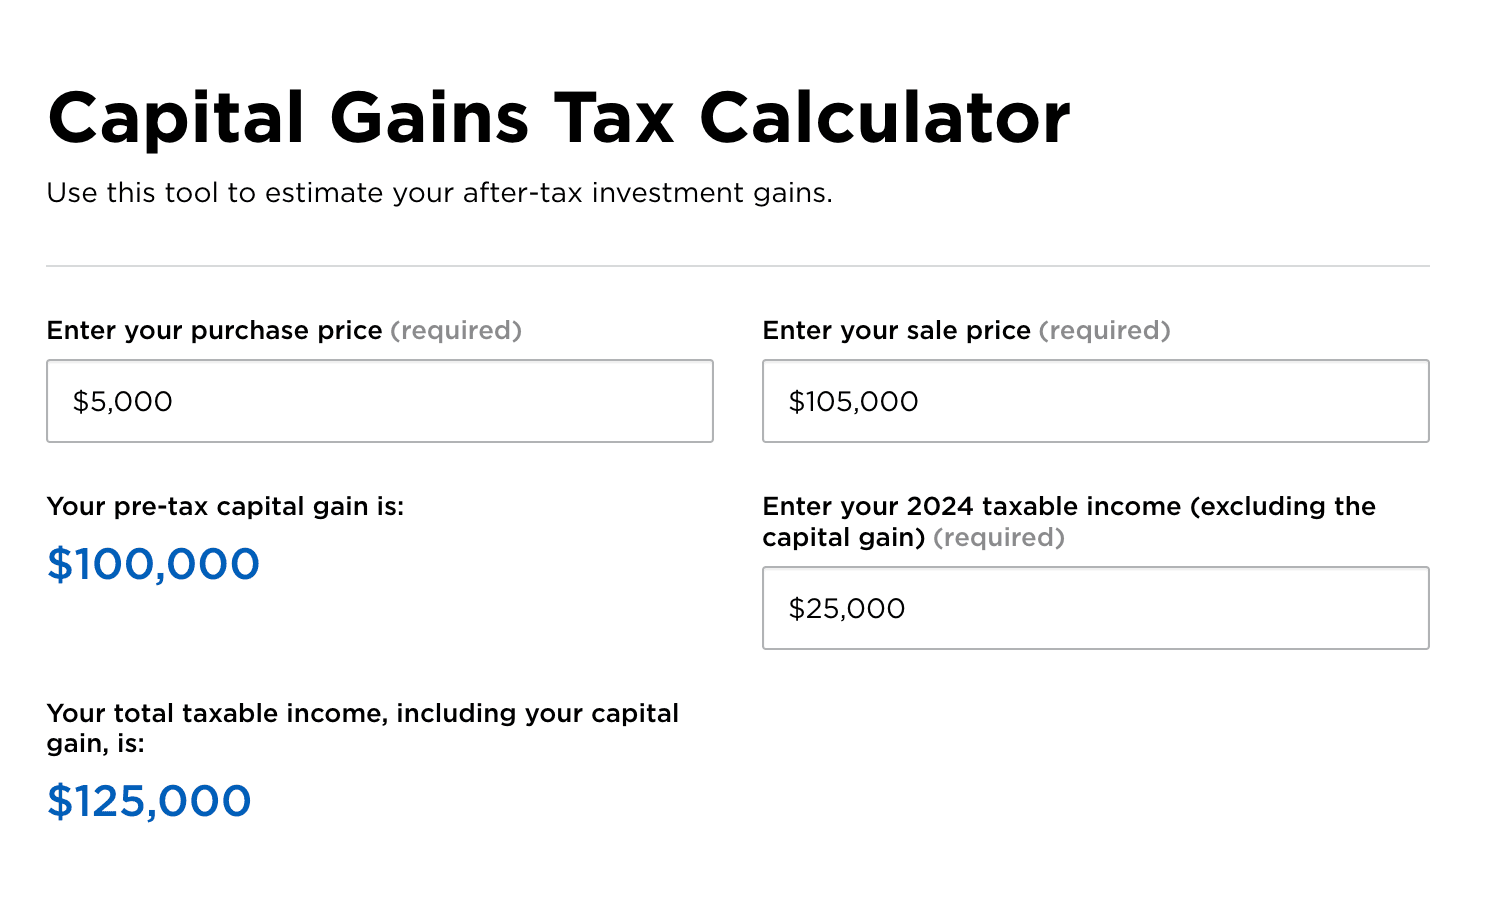This screenshot has width=1488, height=898.
Task: Click the word 'Gains' in the title
Action: 429,119
